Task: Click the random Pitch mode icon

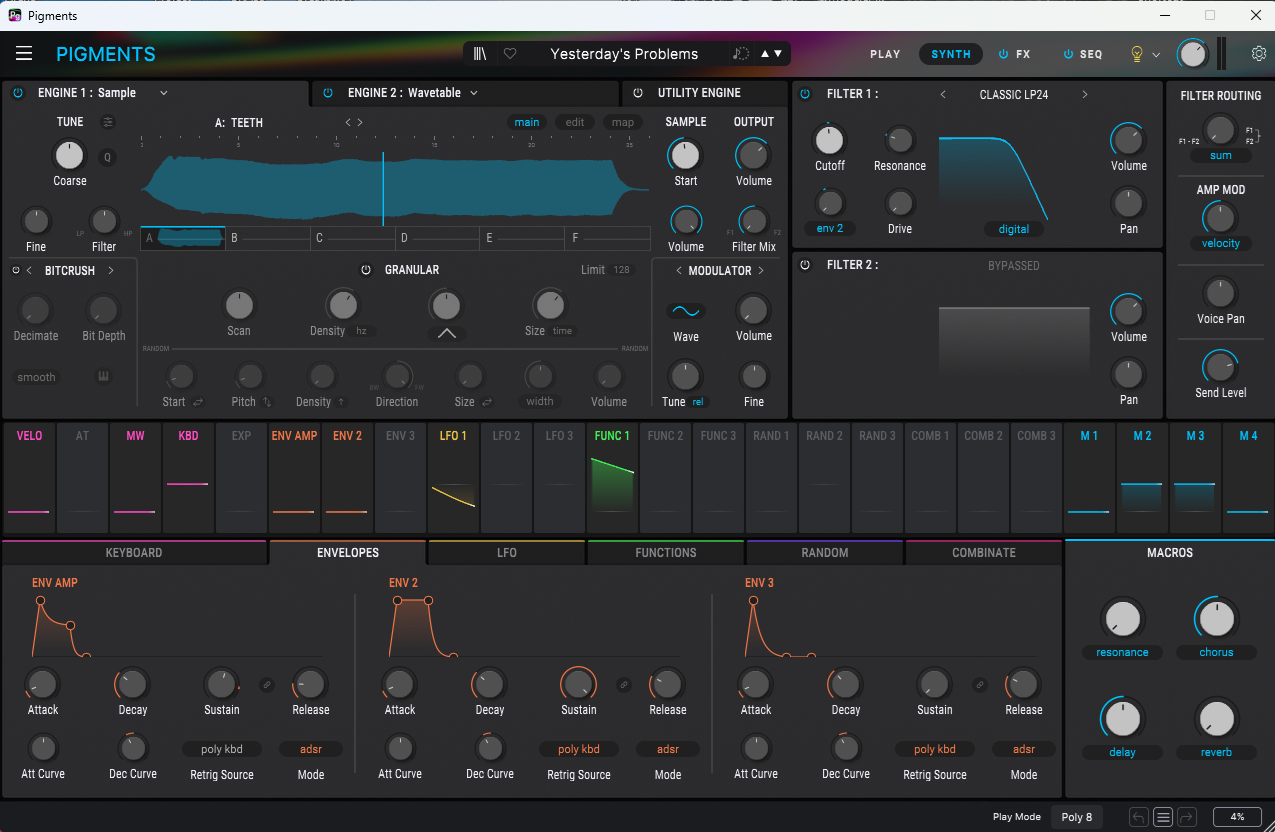Action: (x=267, y=402)
